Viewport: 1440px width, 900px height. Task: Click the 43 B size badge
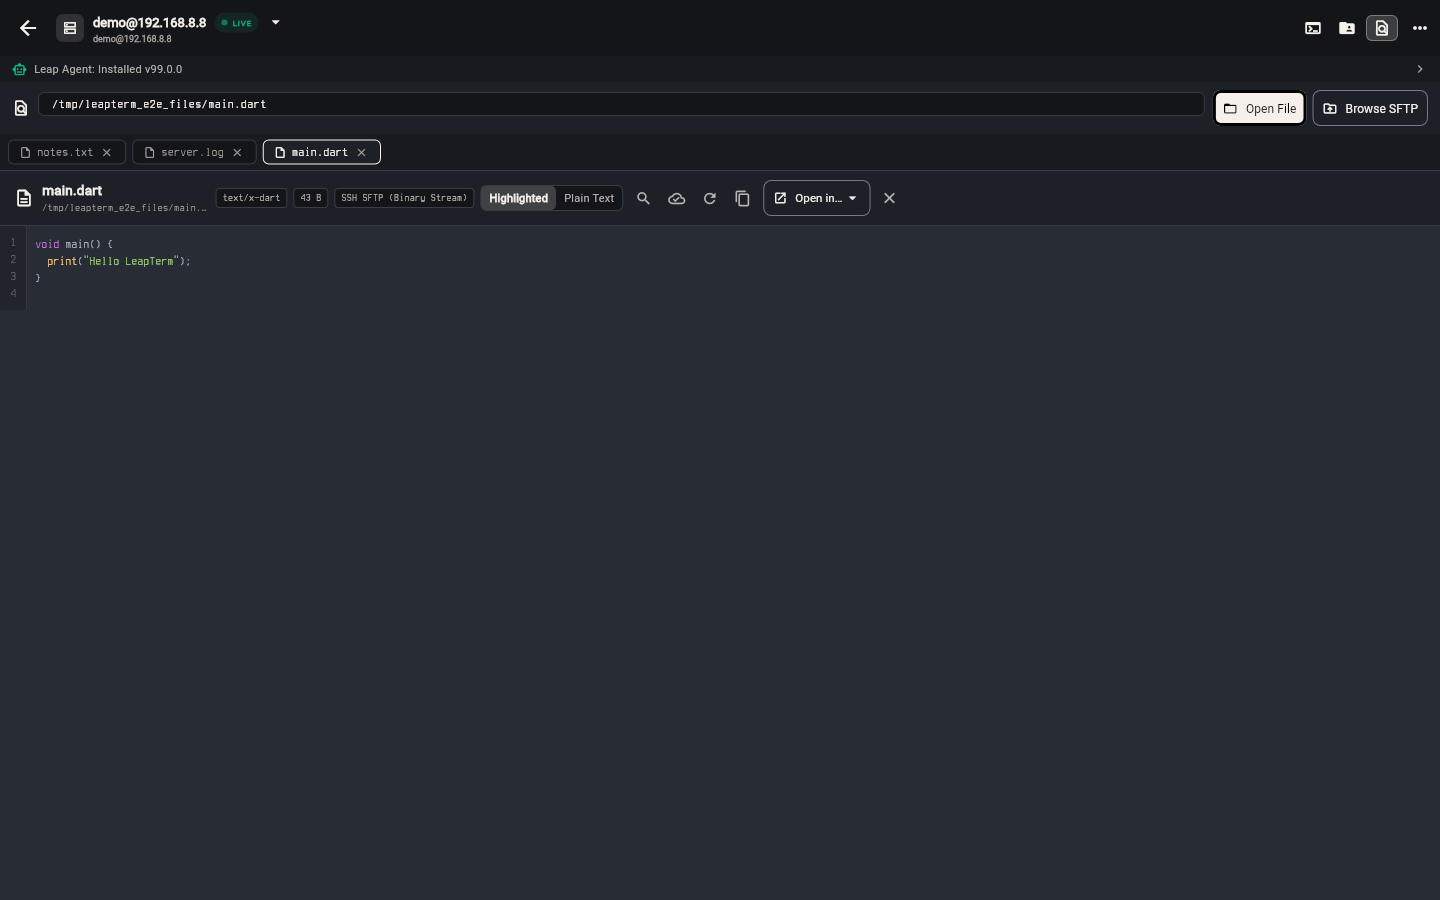pos(311,198)
